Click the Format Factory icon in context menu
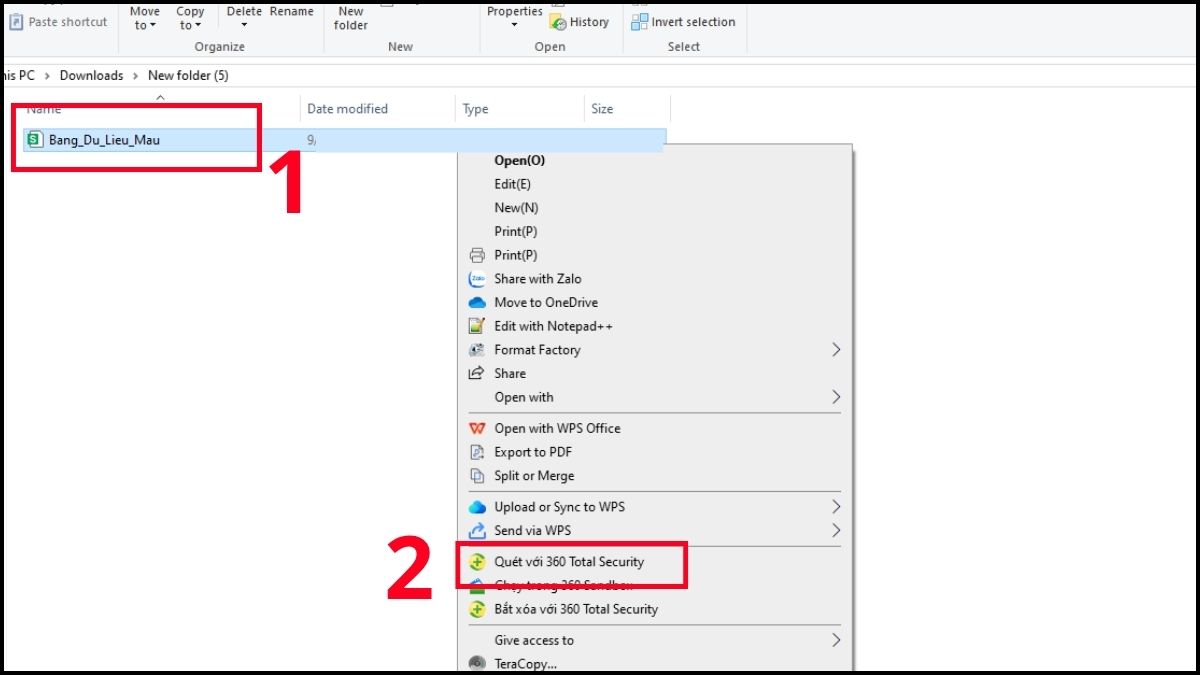This screenshot has height=675, width=1200. 477,350
